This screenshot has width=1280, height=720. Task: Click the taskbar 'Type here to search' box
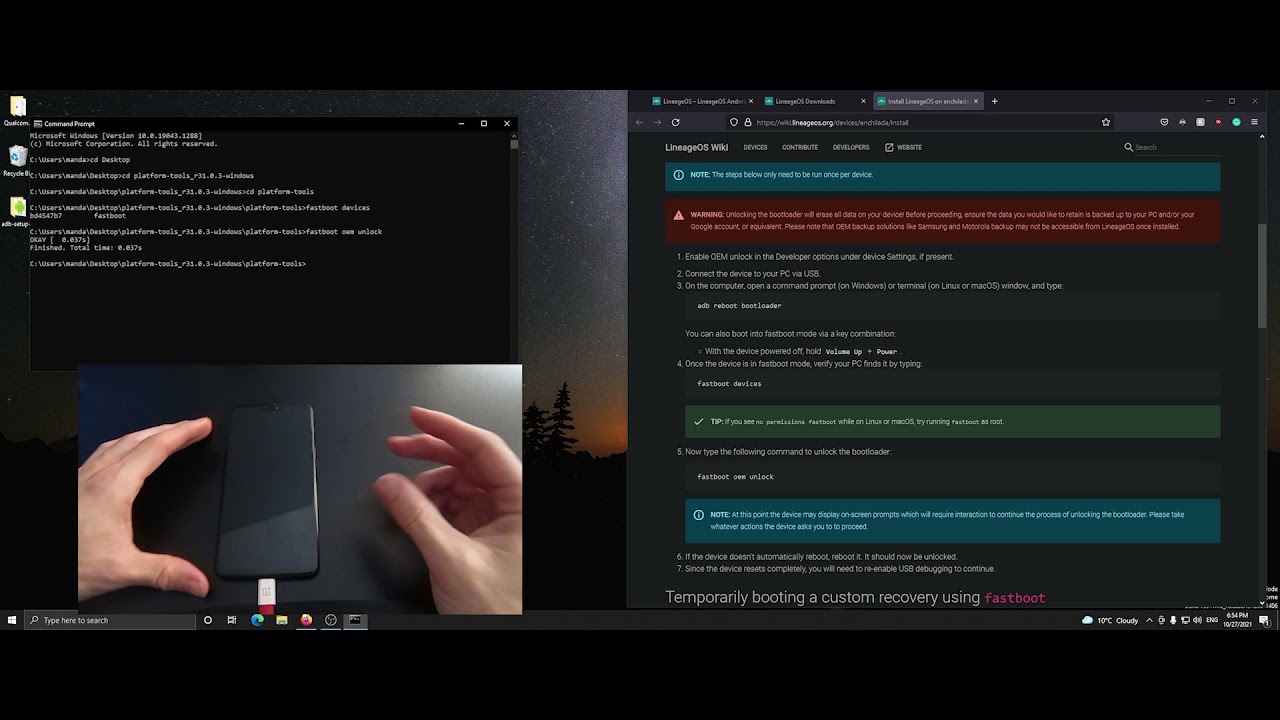click(x=110, y=620)
